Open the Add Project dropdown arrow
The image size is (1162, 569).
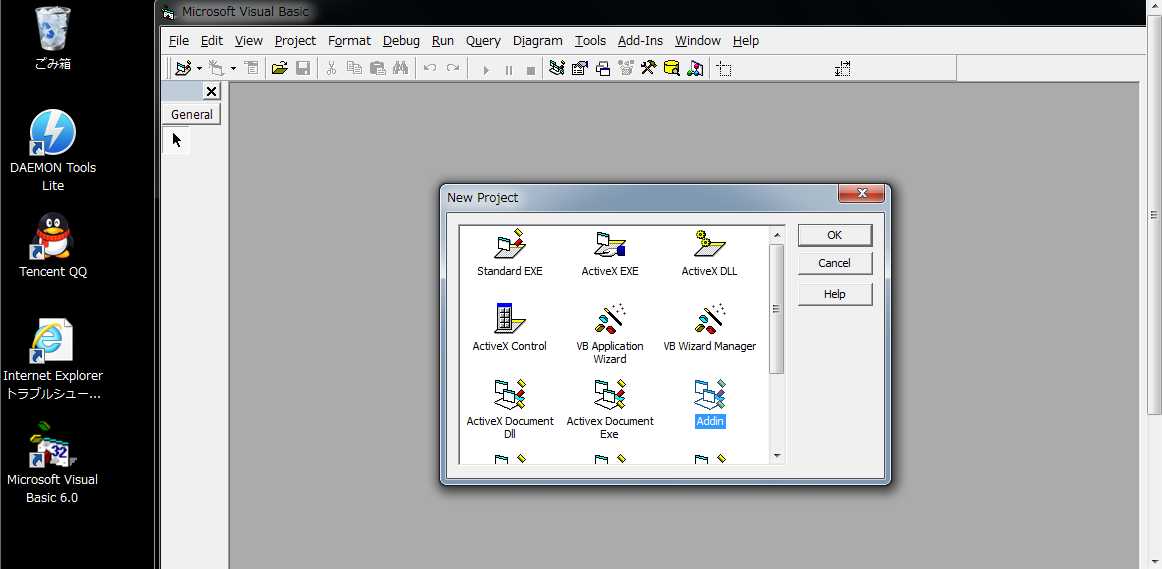click(199, 69)
